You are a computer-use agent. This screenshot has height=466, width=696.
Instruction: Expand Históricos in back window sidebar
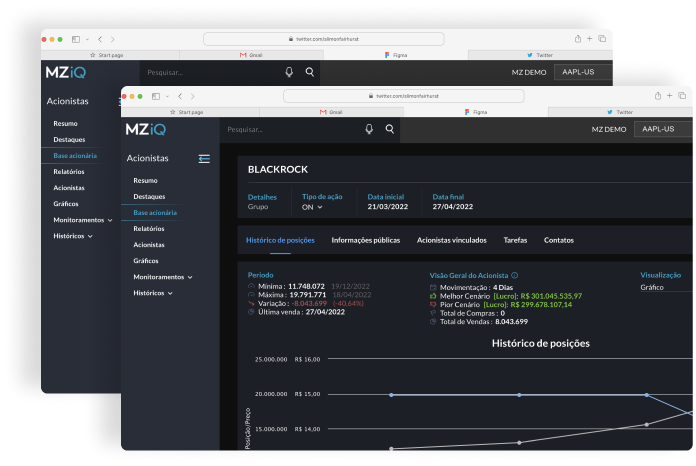(73, 236)
